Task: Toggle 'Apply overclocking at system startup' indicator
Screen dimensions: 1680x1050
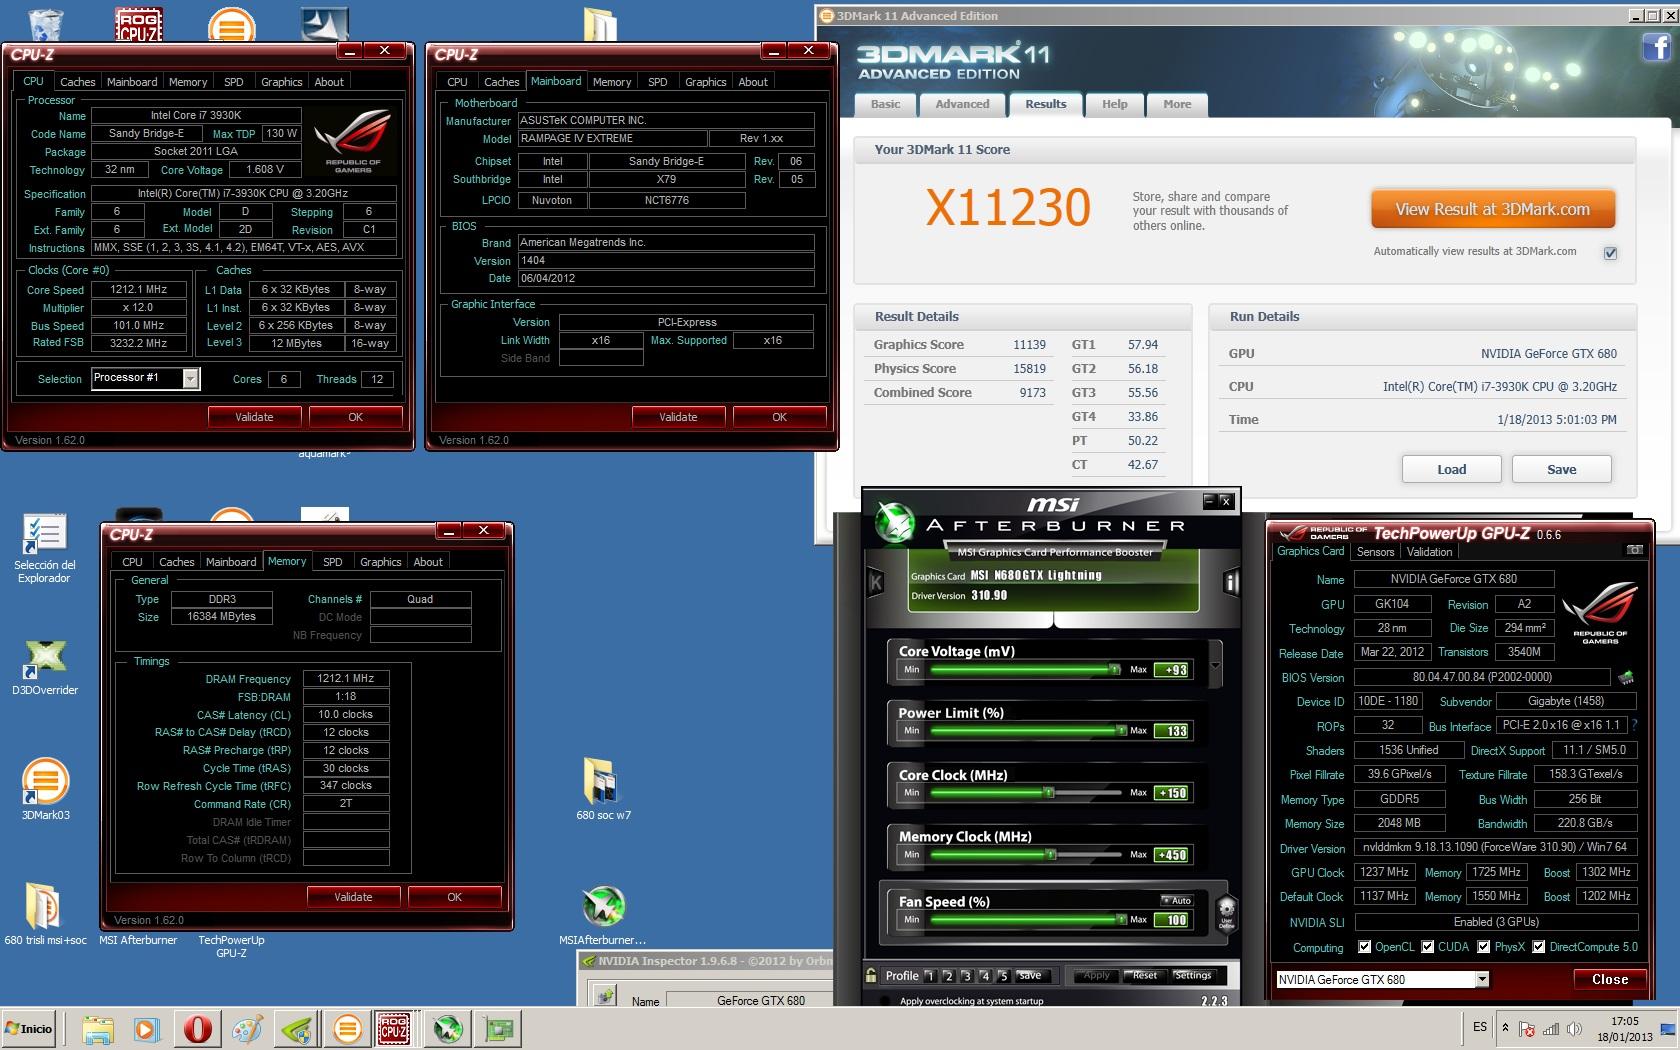Action: point(884,1000)
